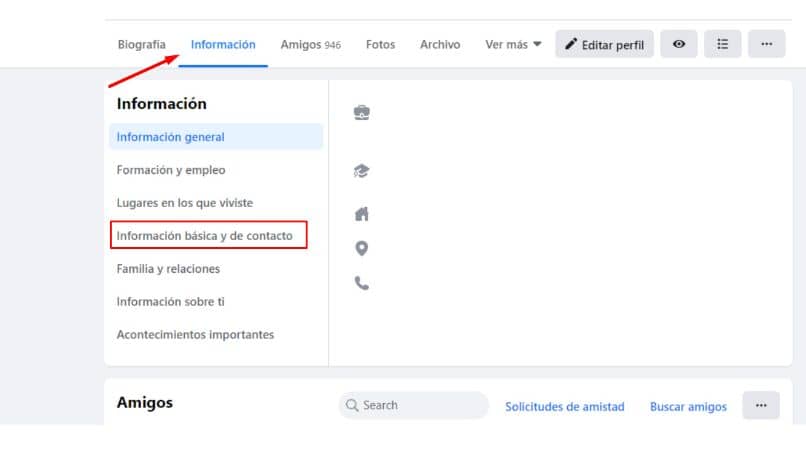Open the profile three-dots options menu
806x462 pixels.
click(x=766, y=44)
